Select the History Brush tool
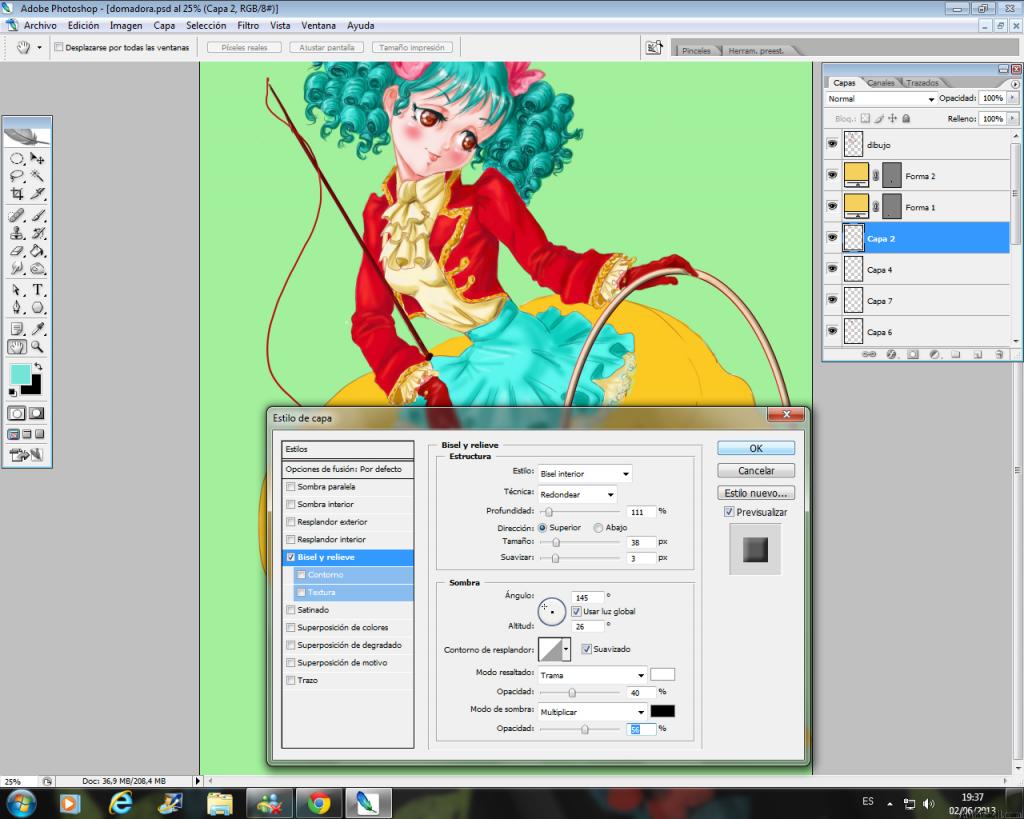This screenshot has height=819, width=1024. point(37,233)
